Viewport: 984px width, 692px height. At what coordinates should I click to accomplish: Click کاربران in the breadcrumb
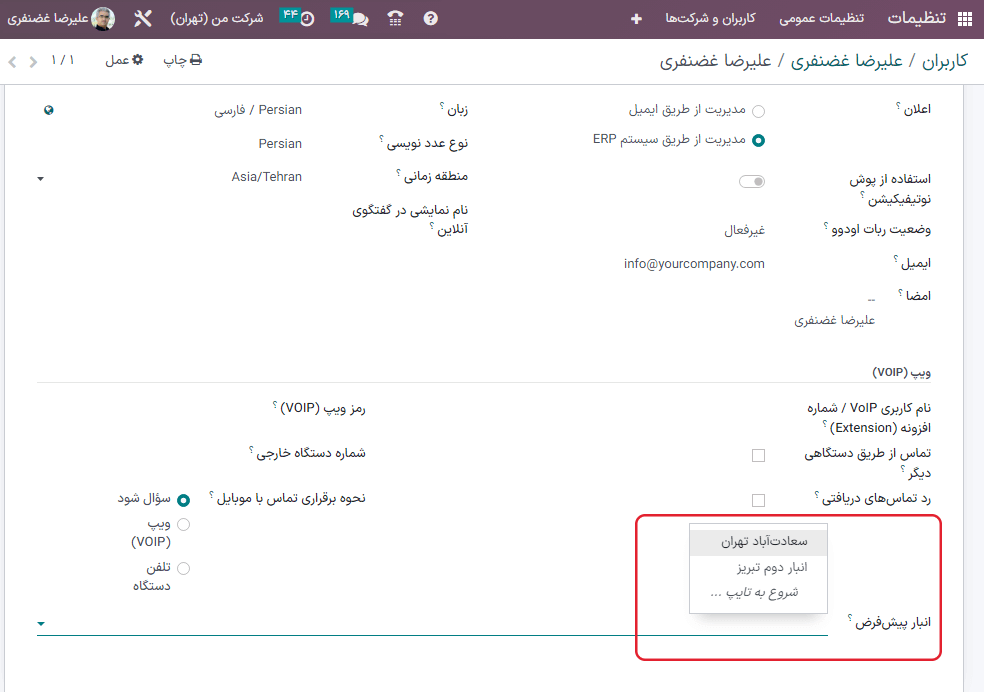pos(948,61)
